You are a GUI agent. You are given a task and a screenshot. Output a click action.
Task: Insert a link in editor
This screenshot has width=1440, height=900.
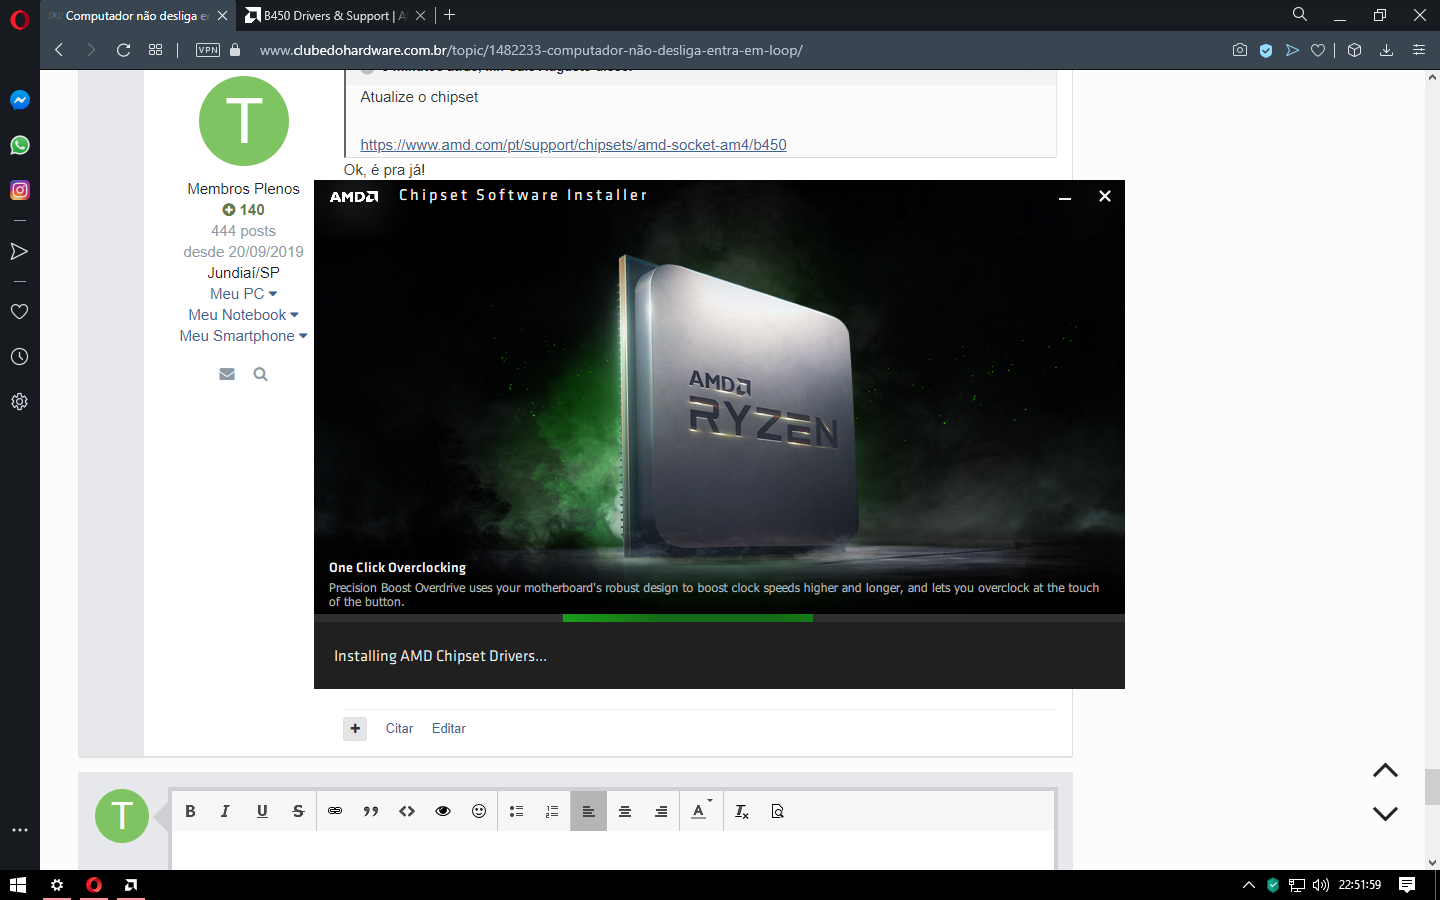[335, 811]
